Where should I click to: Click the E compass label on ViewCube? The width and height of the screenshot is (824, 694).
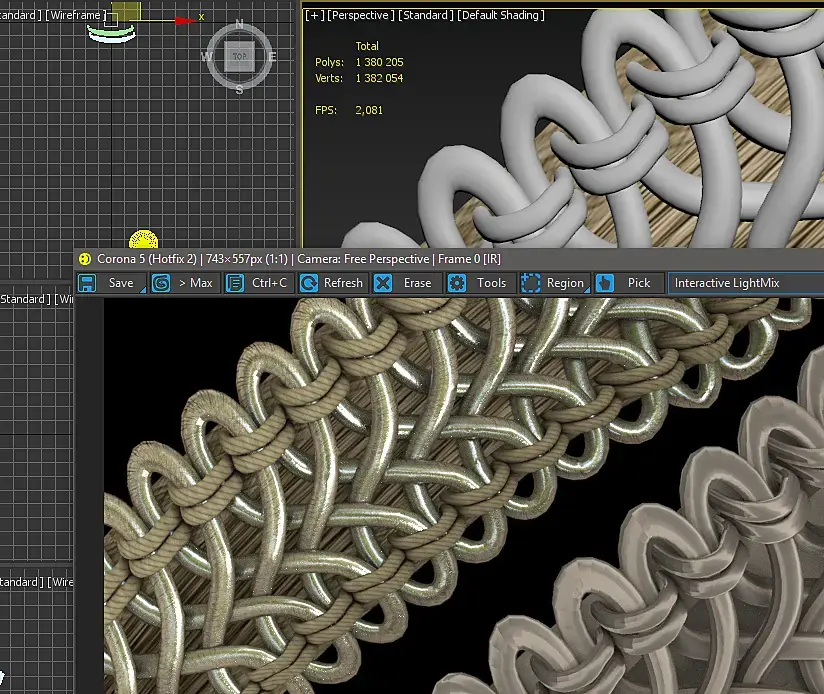(272, 57)
